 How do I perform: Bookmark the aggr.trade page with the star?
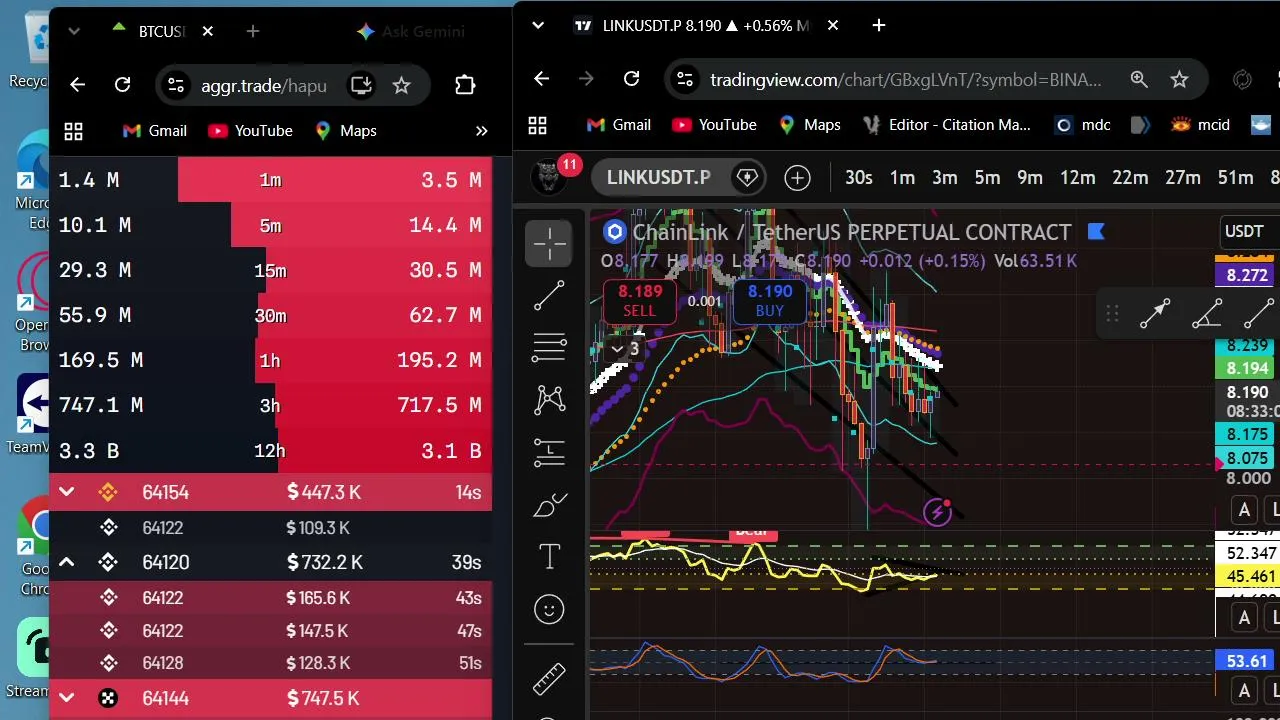401,85
